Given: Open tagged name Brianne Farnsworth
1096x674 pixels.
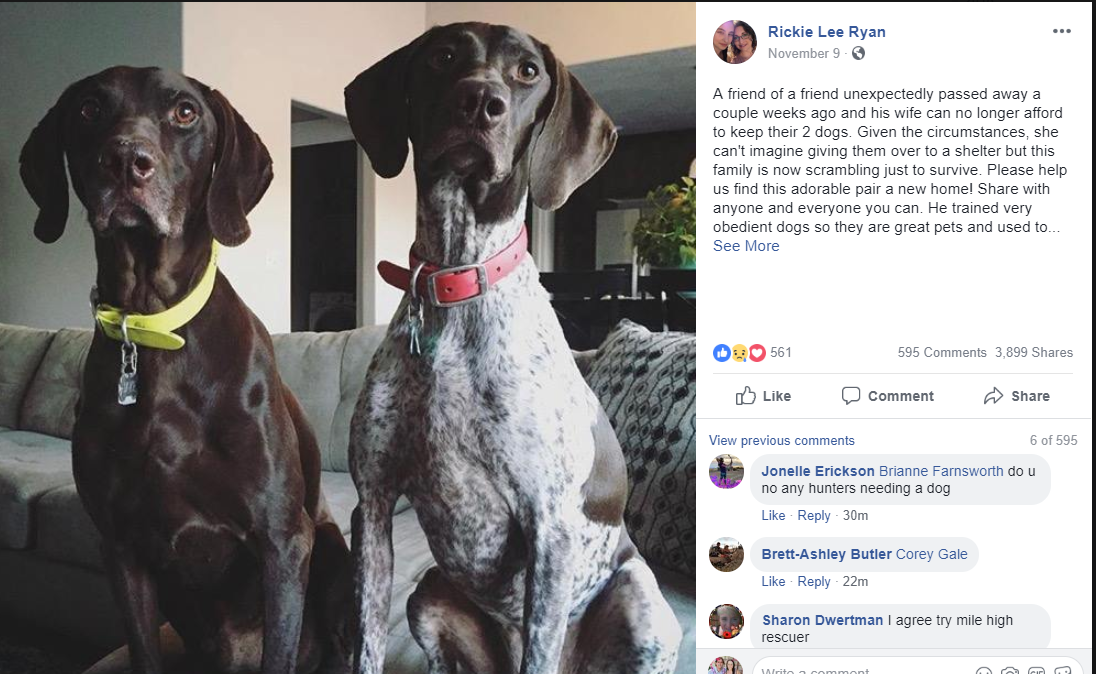Looking at the screenshot, I should (941, 471).
